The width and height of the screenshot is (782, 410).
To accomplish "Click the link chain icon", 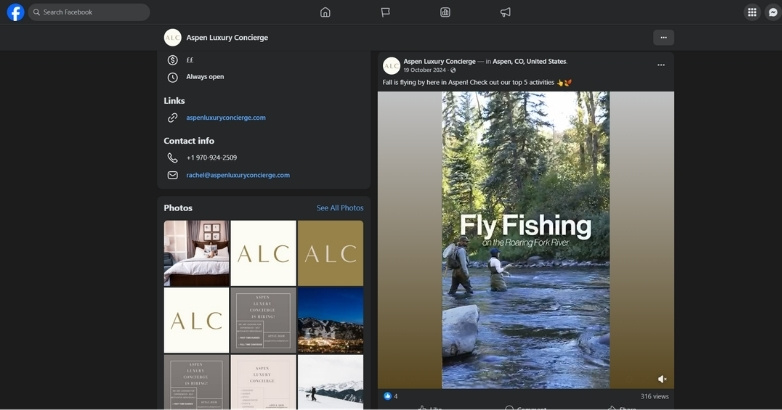I will click(x=173, y=118).
